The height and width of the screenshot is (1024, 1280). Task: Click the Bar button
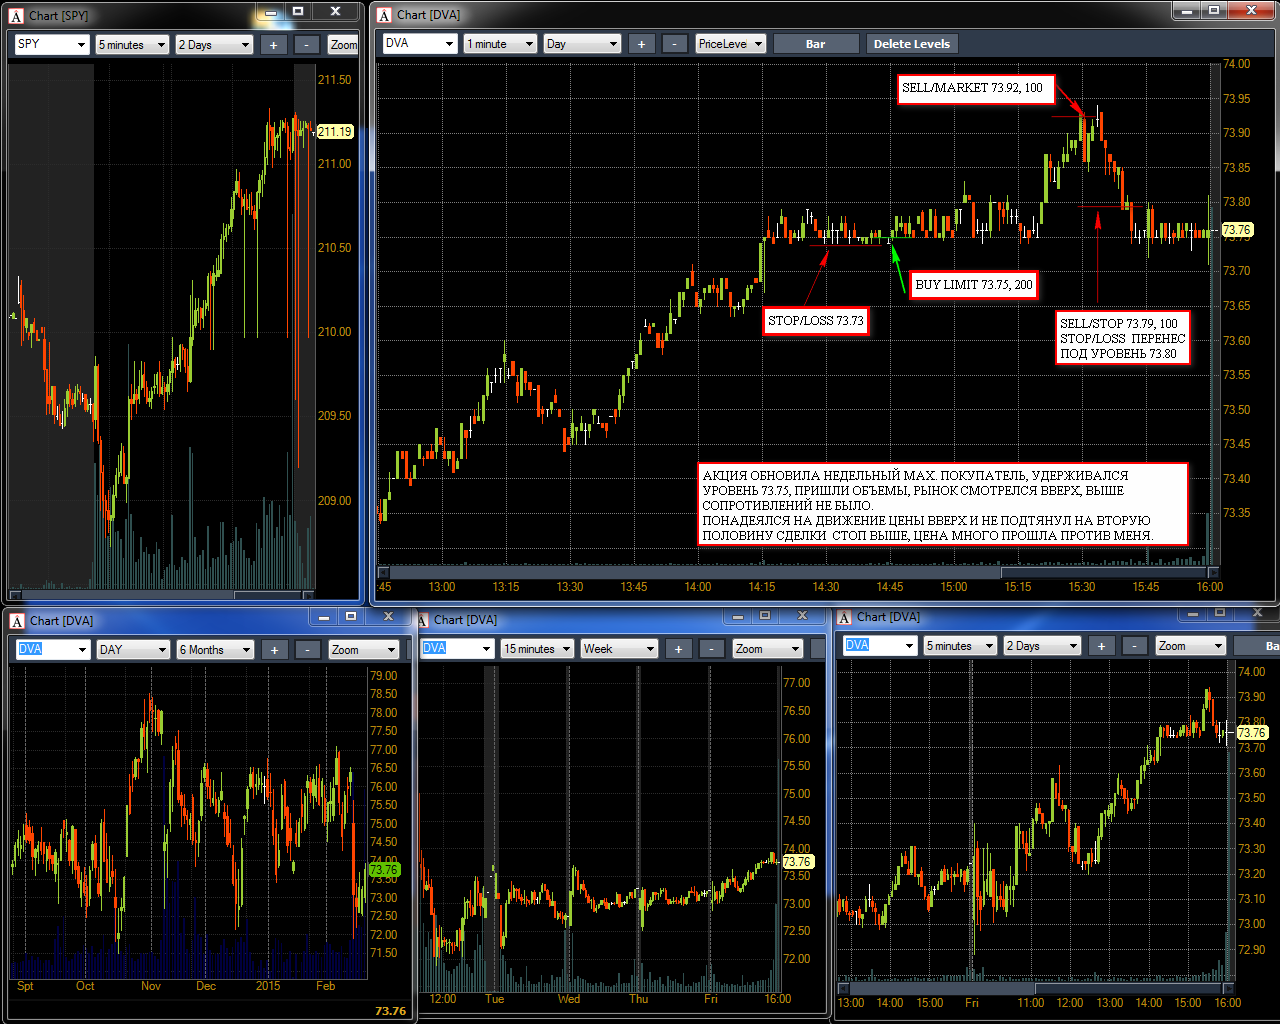816,43
